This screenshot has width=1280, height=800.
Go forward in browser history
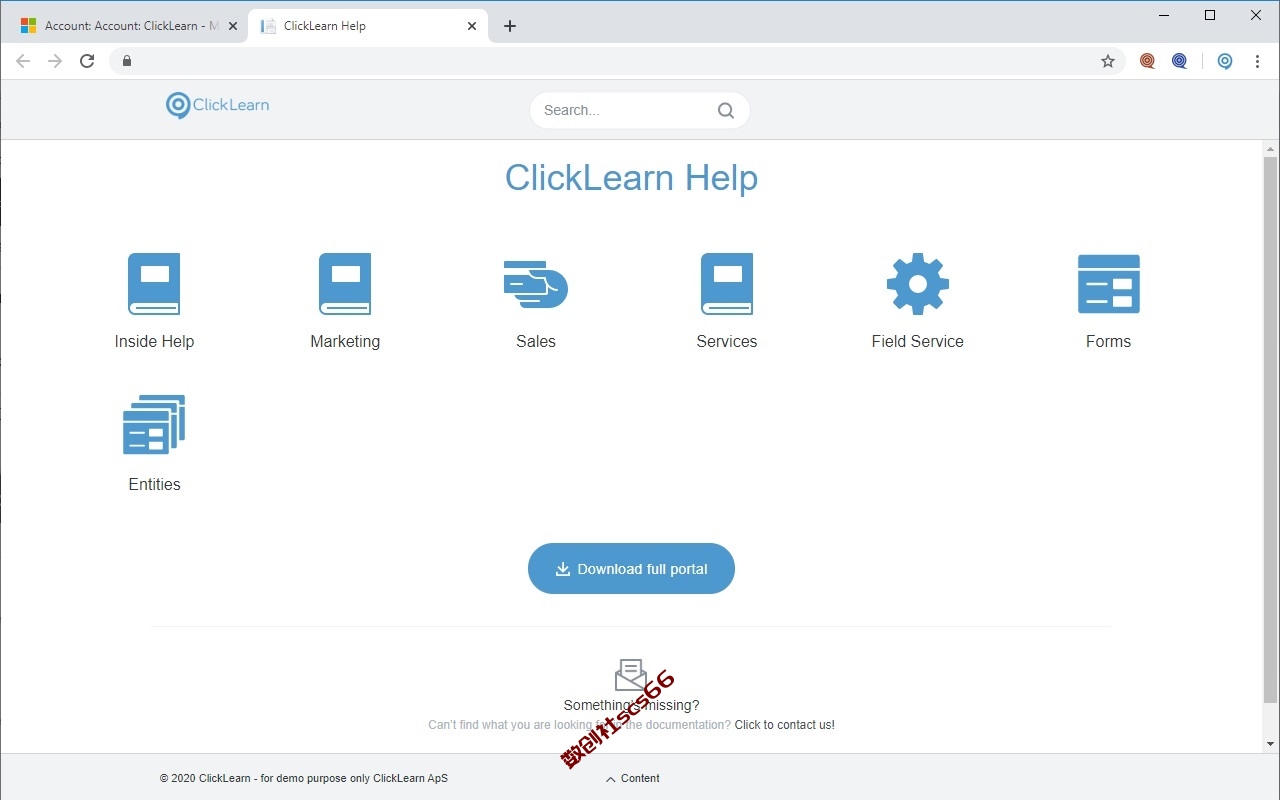tap(55, 61)
